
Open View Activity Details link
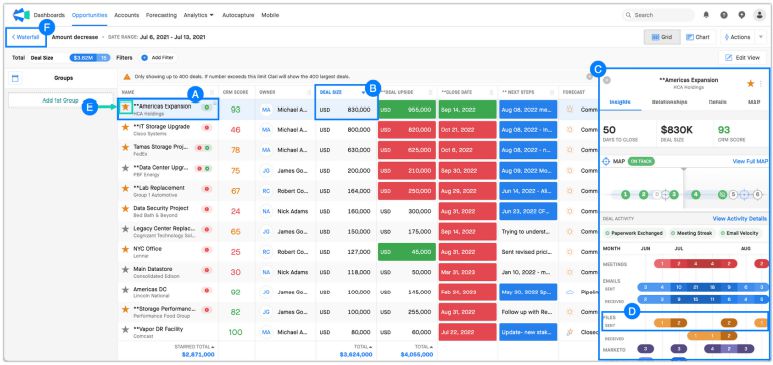(x=740, y=219)
